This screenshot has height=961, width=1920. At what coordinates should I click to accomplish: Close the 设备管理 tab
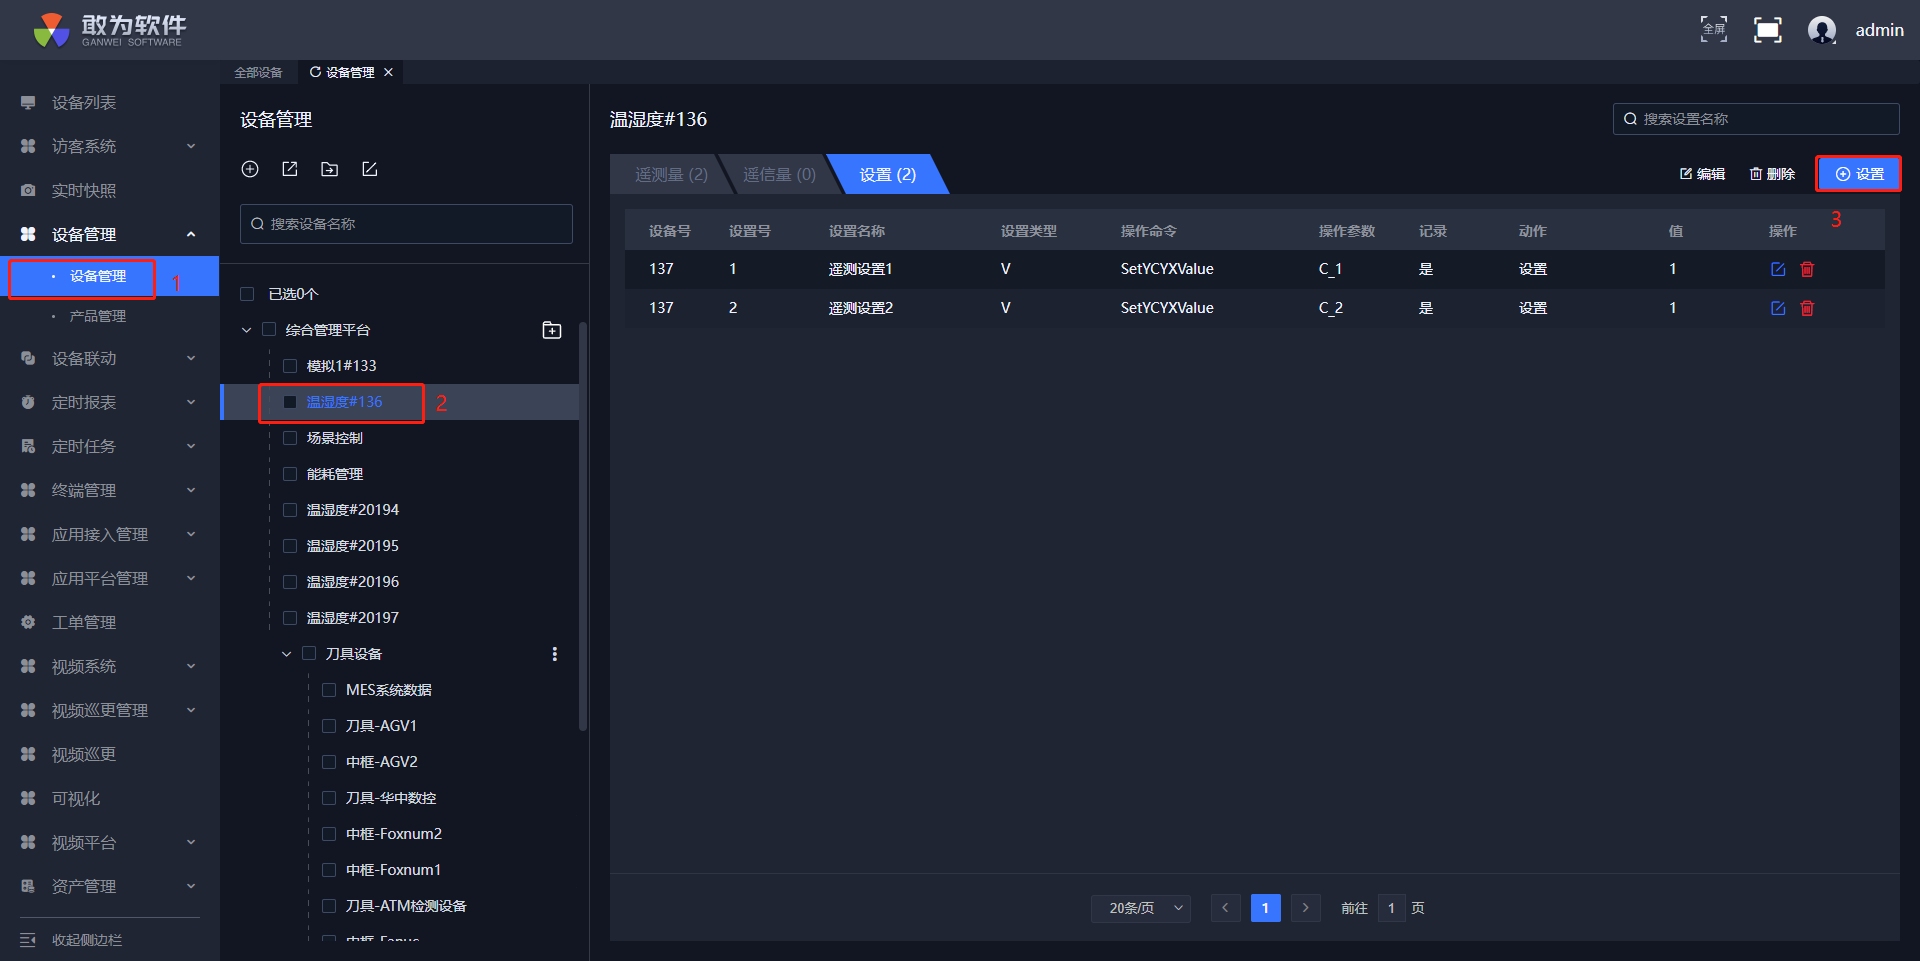389,72
